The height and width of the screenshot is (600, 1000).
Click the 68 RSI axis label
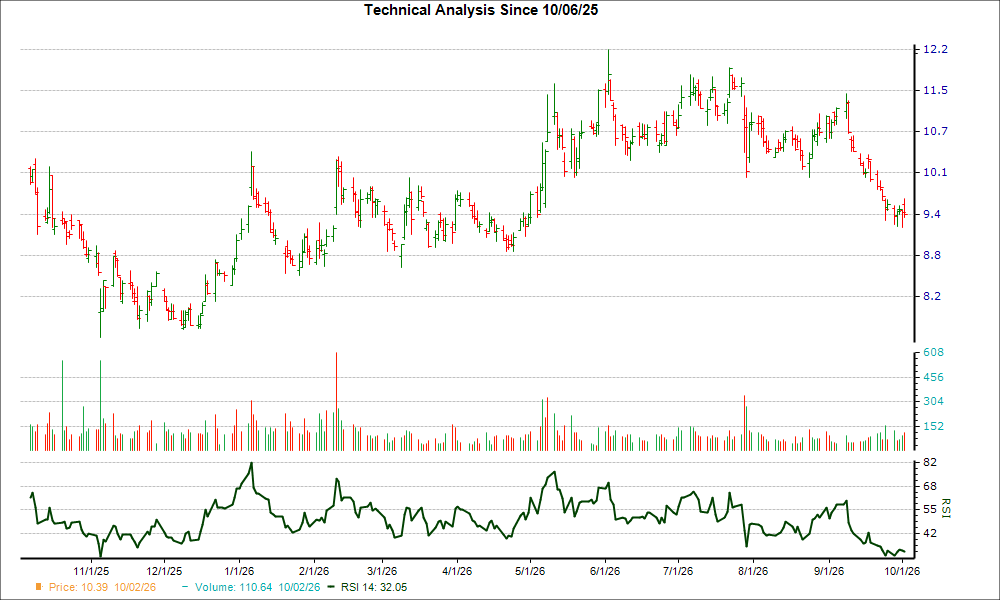(930, 486)
